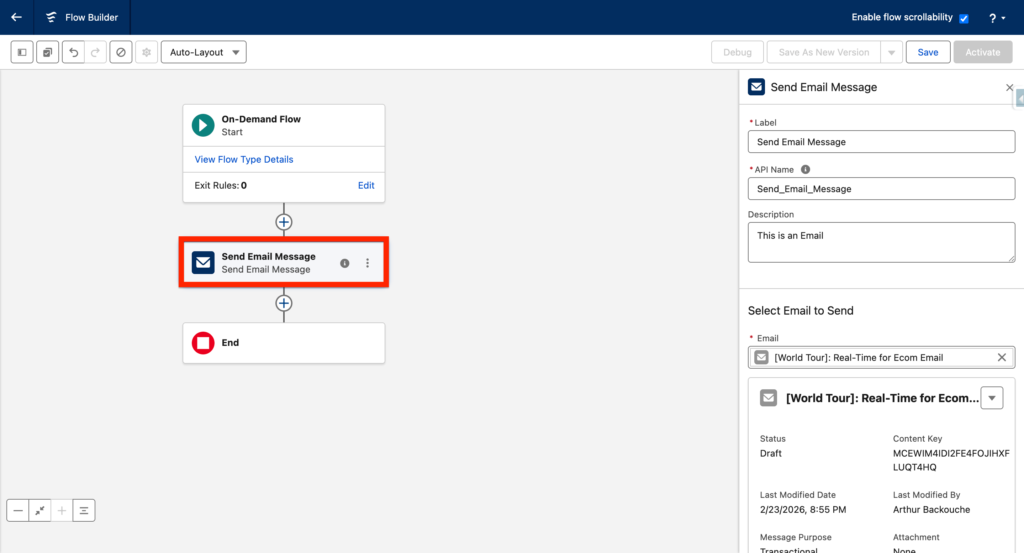Add element above the End node
Viewport: 1024px width, 553px height.
[x=284, y=303]
